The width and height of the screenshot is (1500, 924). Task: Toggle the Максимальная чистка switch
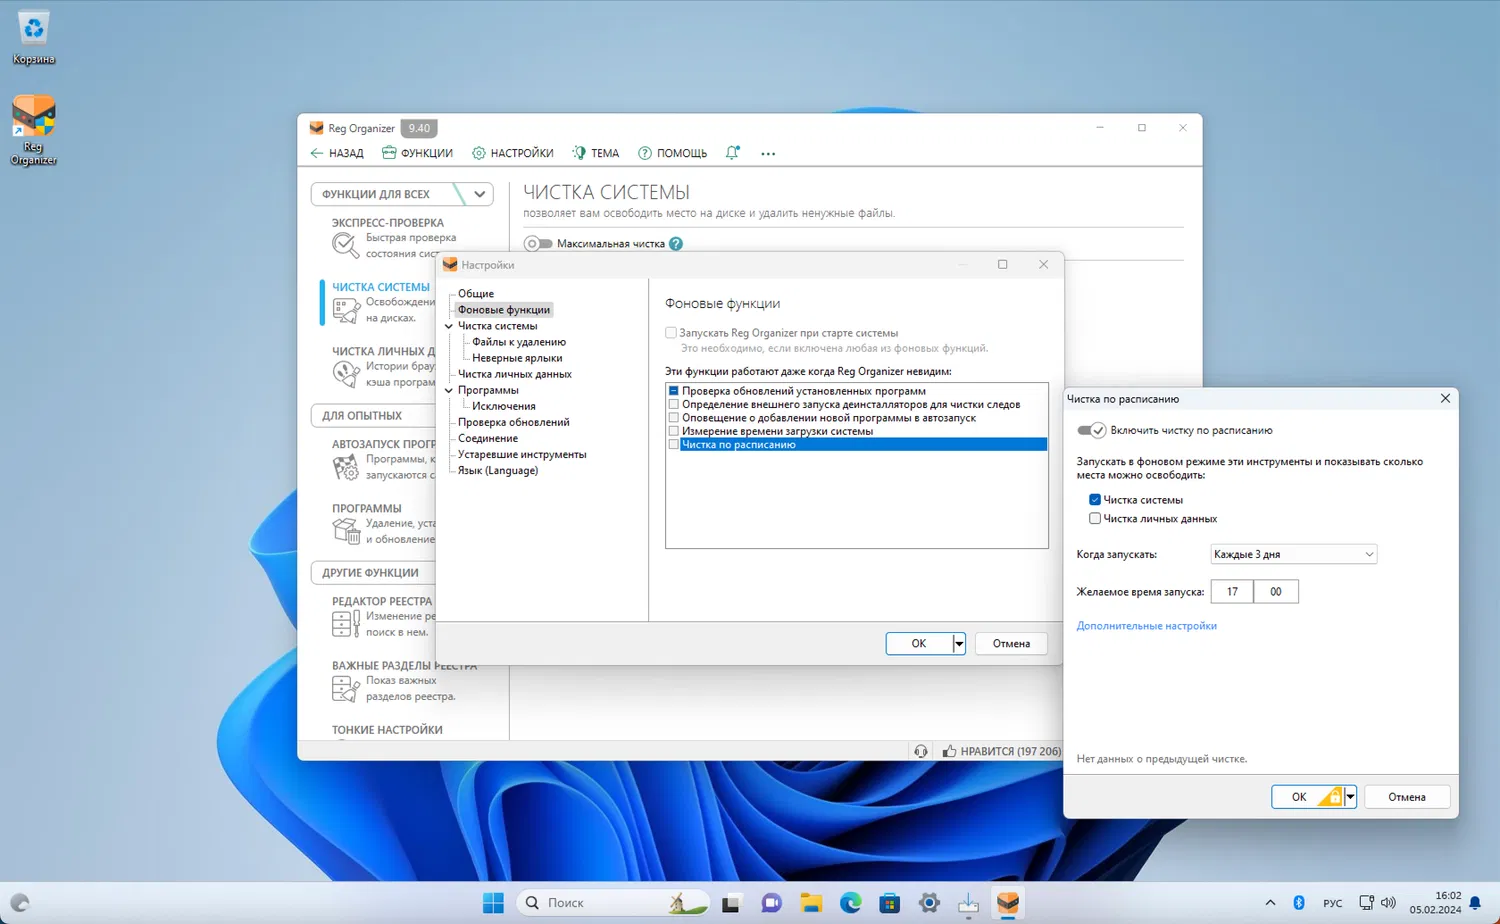(539, 244)
